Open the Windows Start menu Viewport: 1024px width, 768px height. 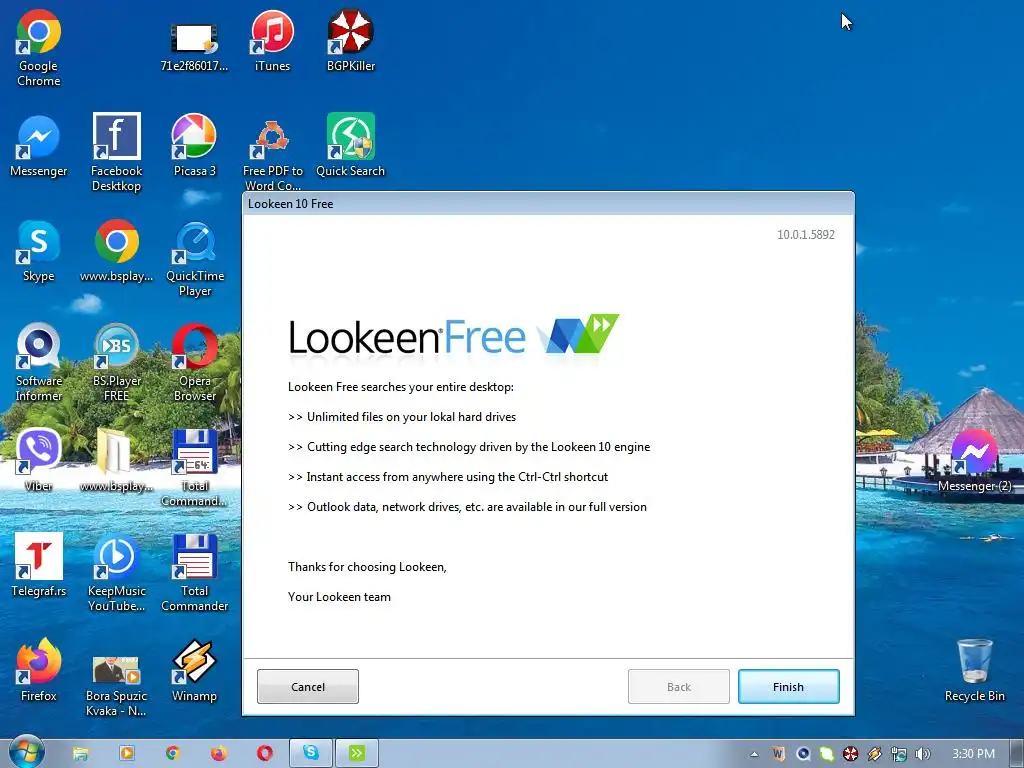point(26,752)
